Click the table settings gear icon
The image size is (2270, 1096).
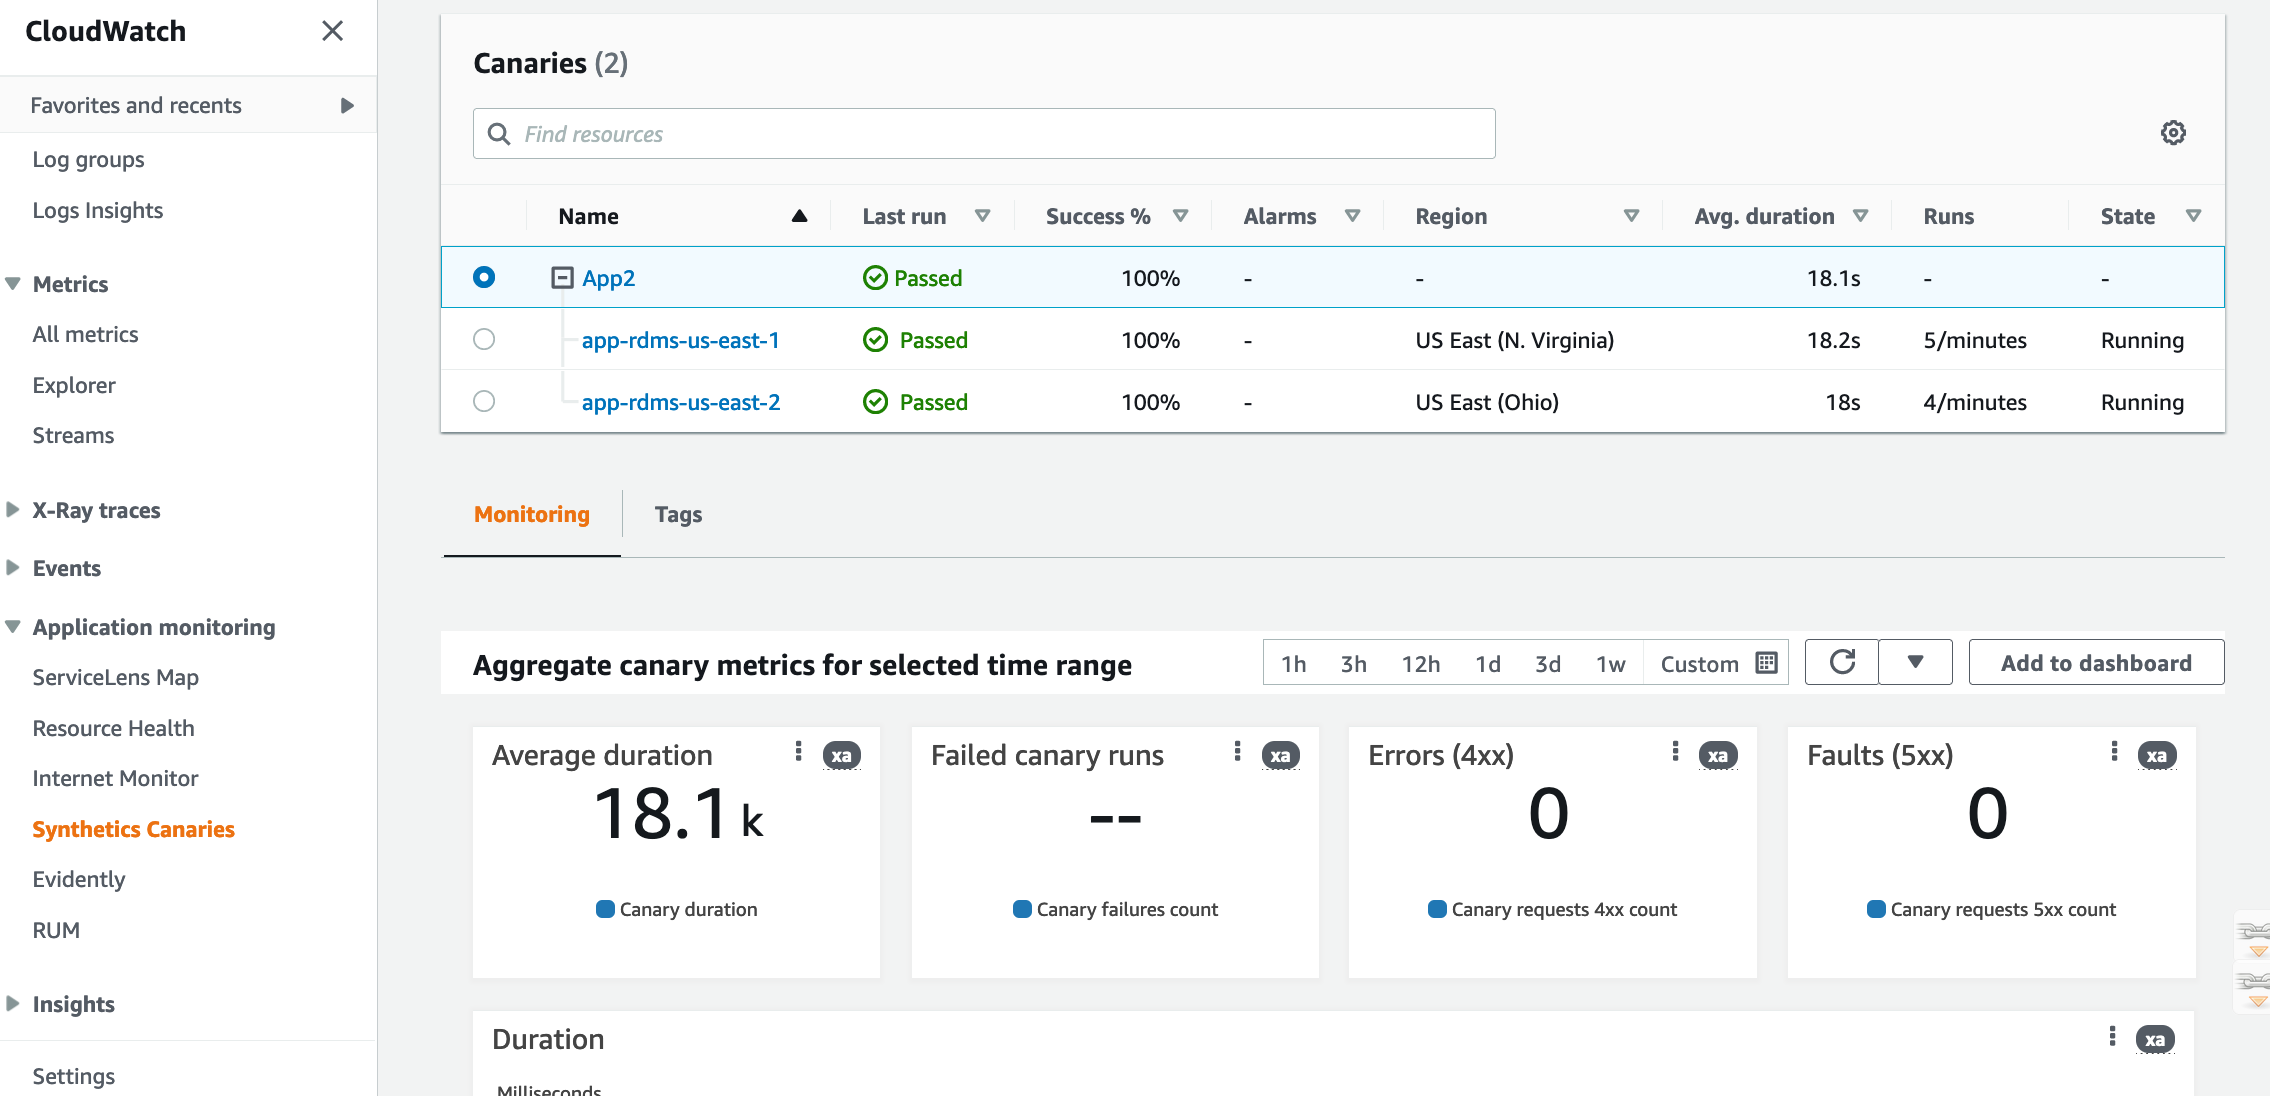click(2172, 133)
